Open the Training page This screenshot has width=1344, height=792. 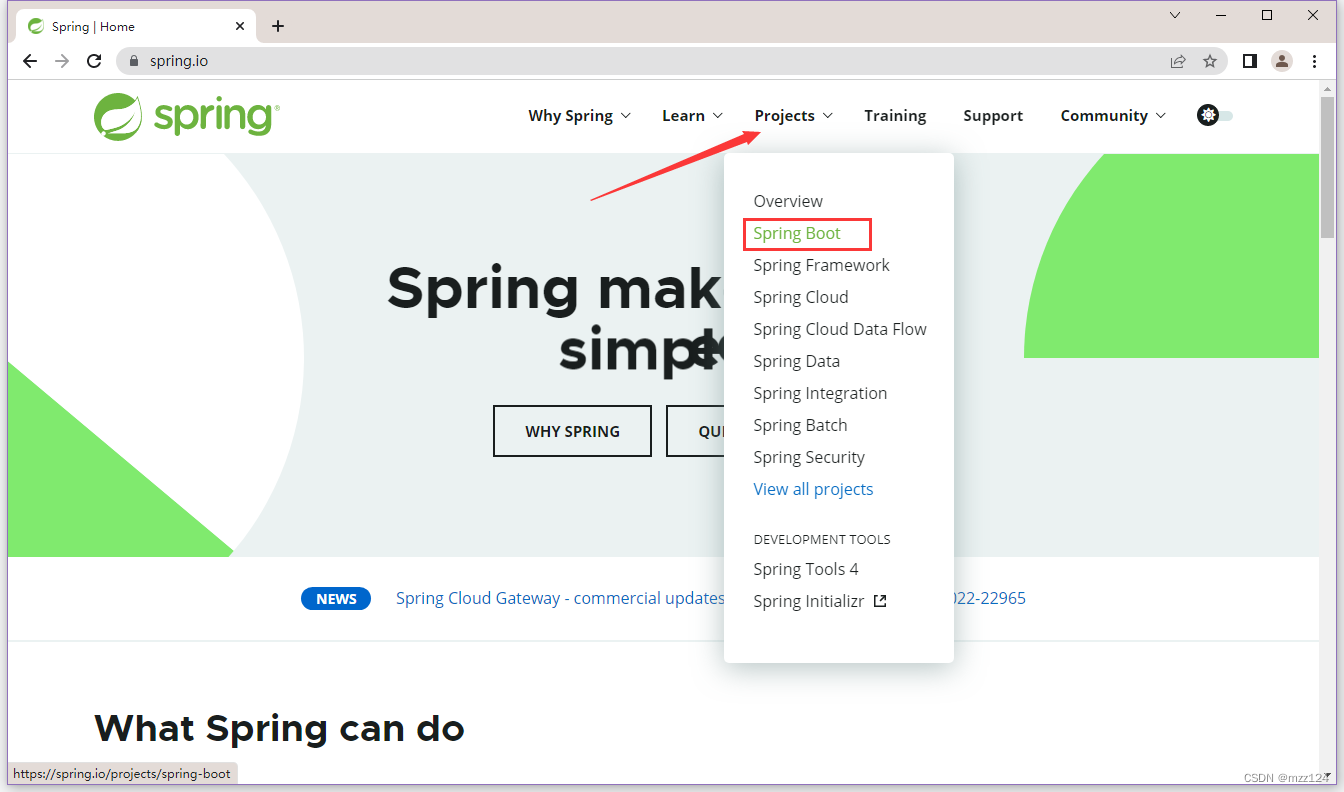[x=895, y=116]
